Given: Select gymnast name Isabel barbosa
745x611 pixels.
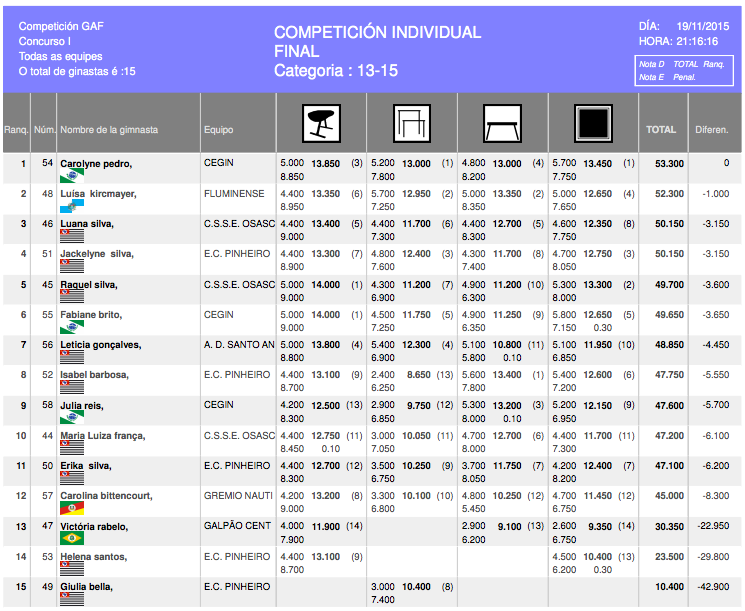Looking at the screenshot, I should pyautogui.click(x=95, y=375).
